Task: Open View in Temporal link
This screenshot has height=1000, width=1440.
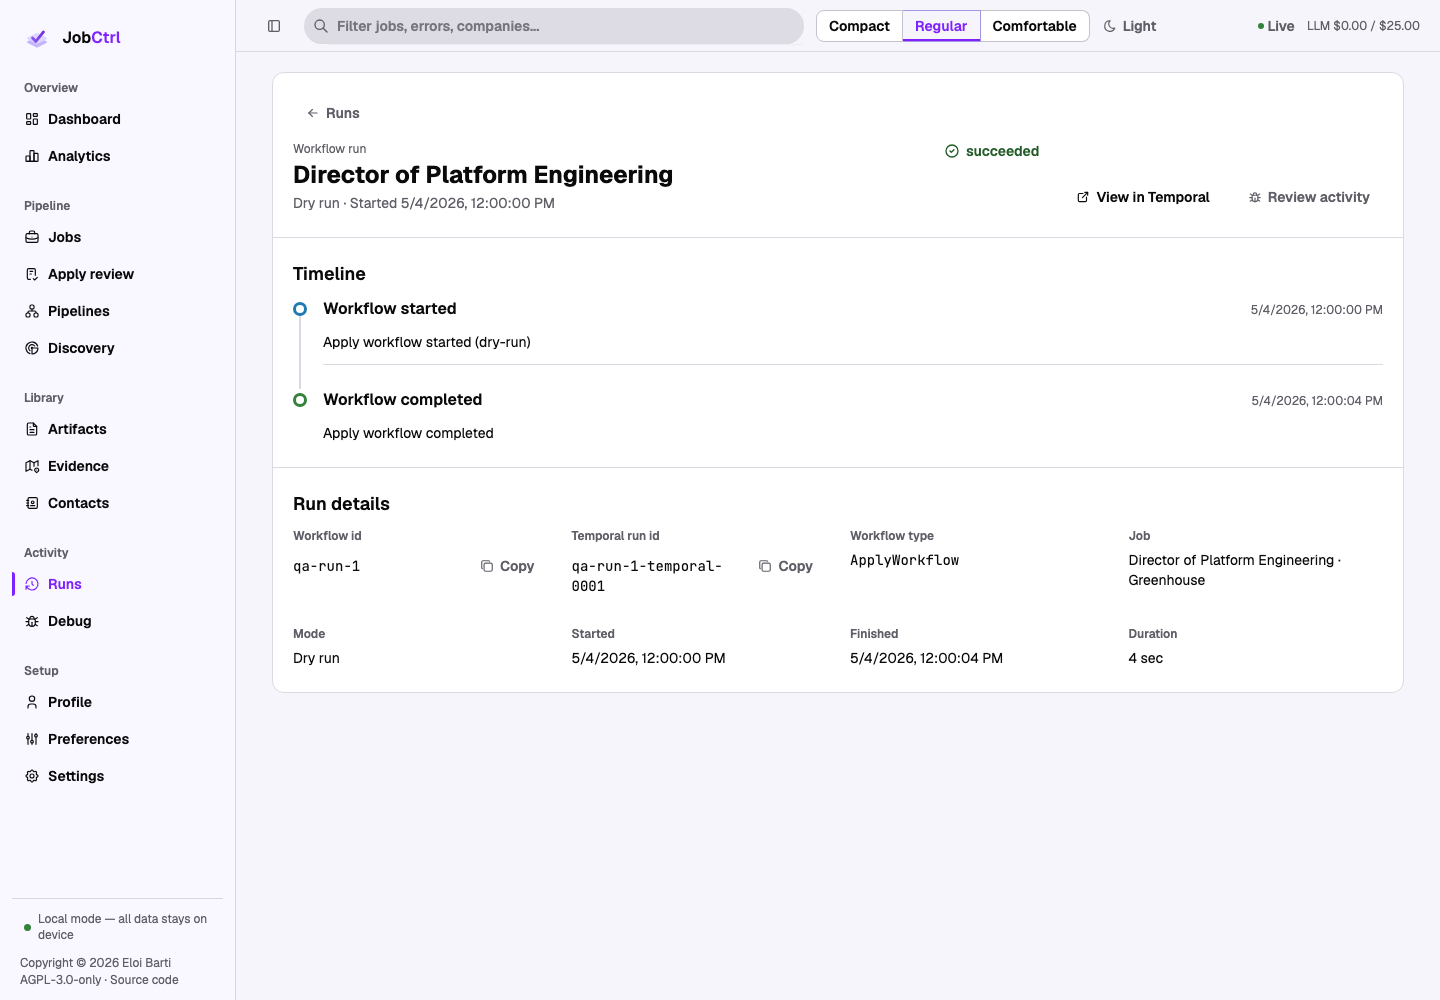Action: [x=1143, y=197]
